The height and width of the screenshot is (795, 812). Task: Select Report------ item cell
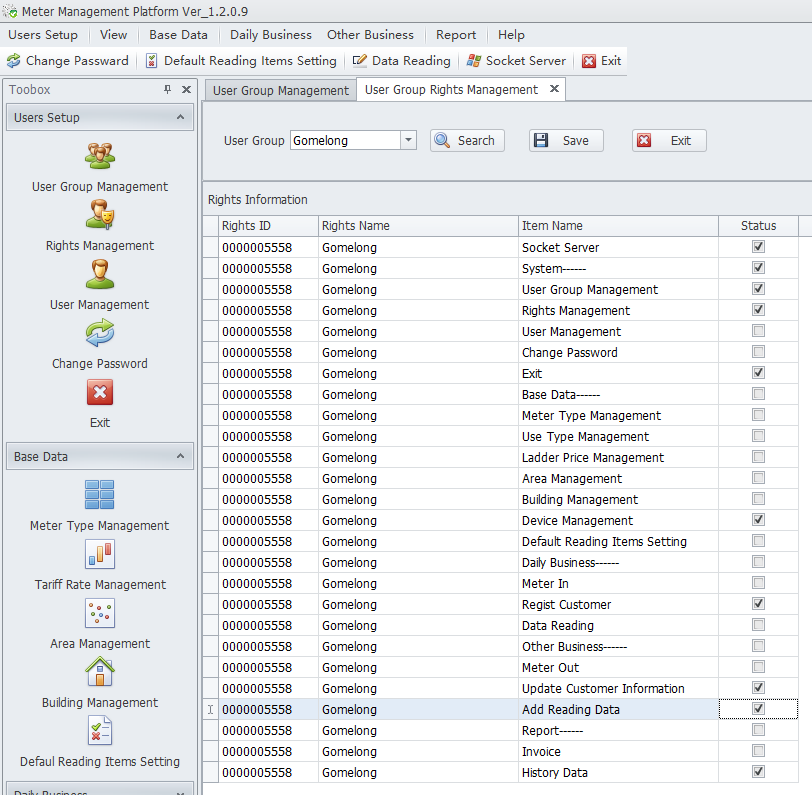(x=618, y=730)
